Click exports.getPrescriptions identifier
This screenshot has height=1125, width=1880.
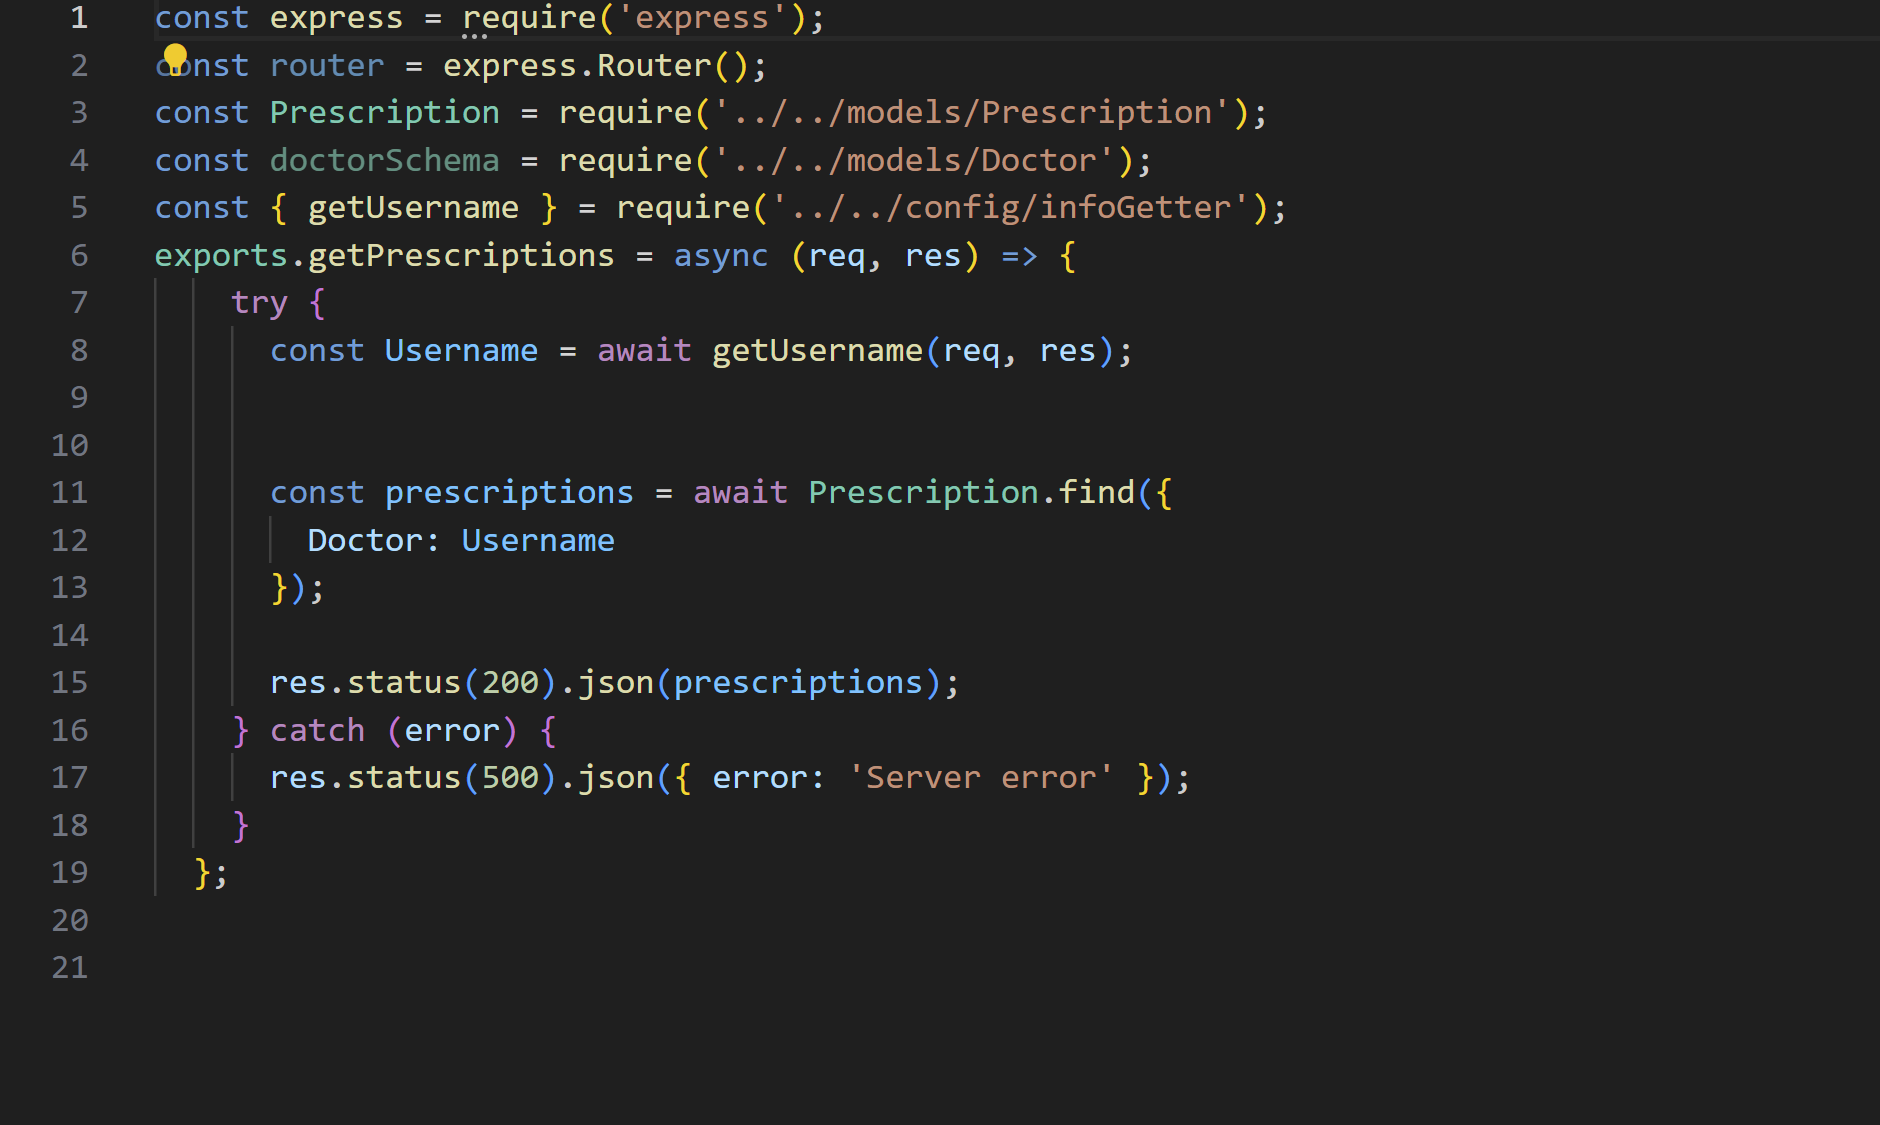[x=384, y=256]
